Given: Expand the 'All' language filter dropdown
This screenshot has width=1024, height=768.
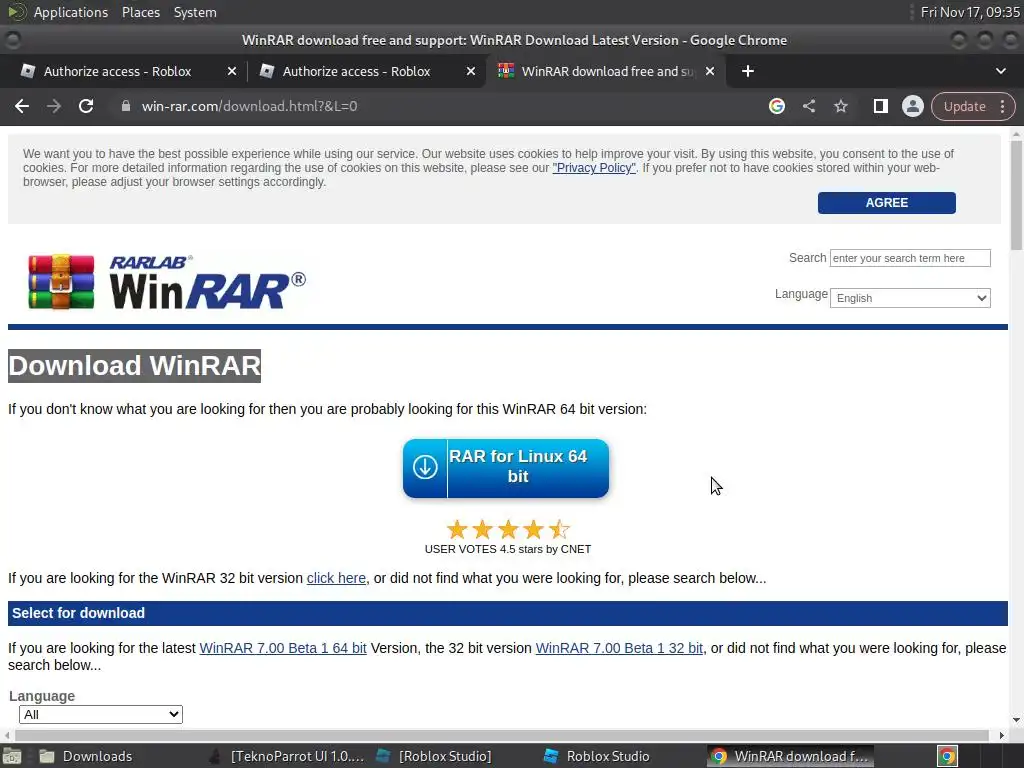Looking at the screenshot, I should [101, 714].
